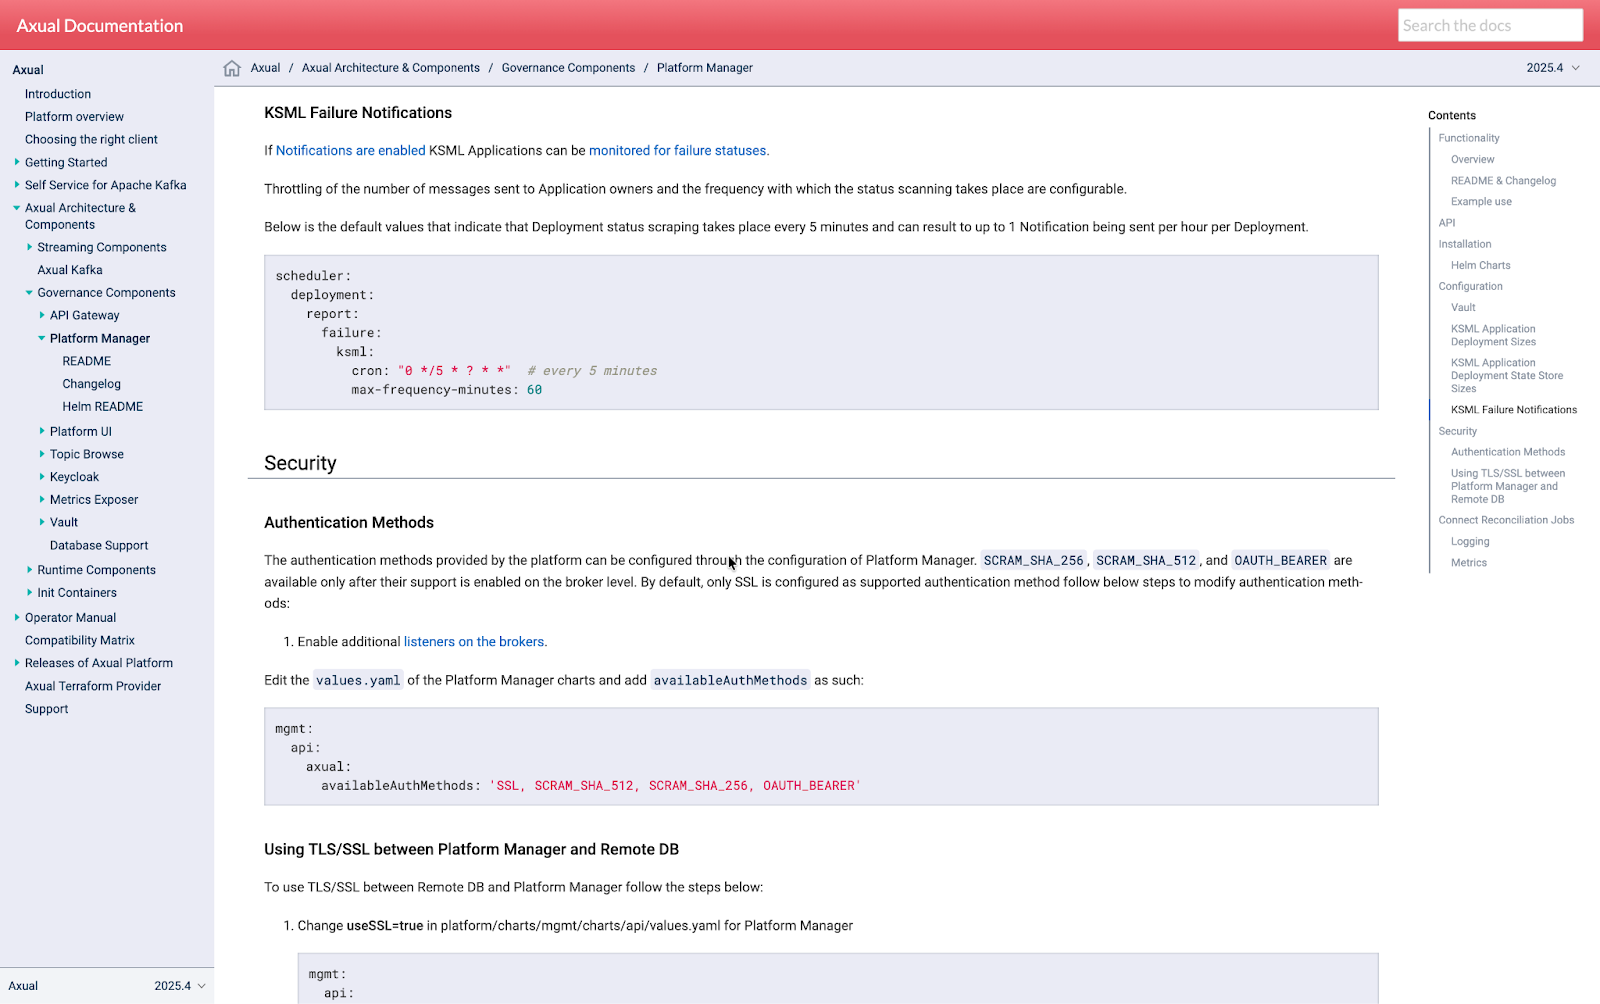Jump to Security in Contents
This screenshot has height=1004, width=1600.
click(1457, 431)
